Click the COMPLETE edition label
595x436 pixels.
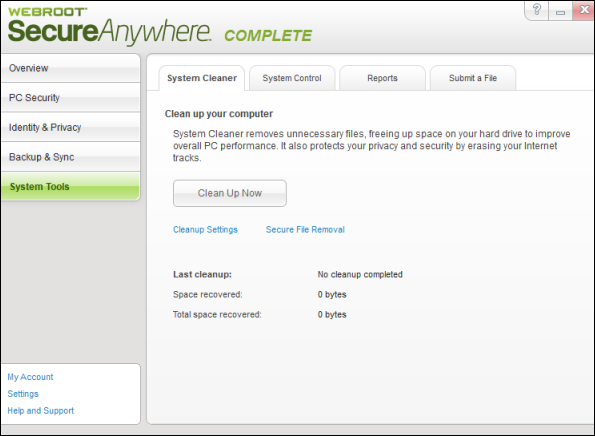[x=268, y=36]
